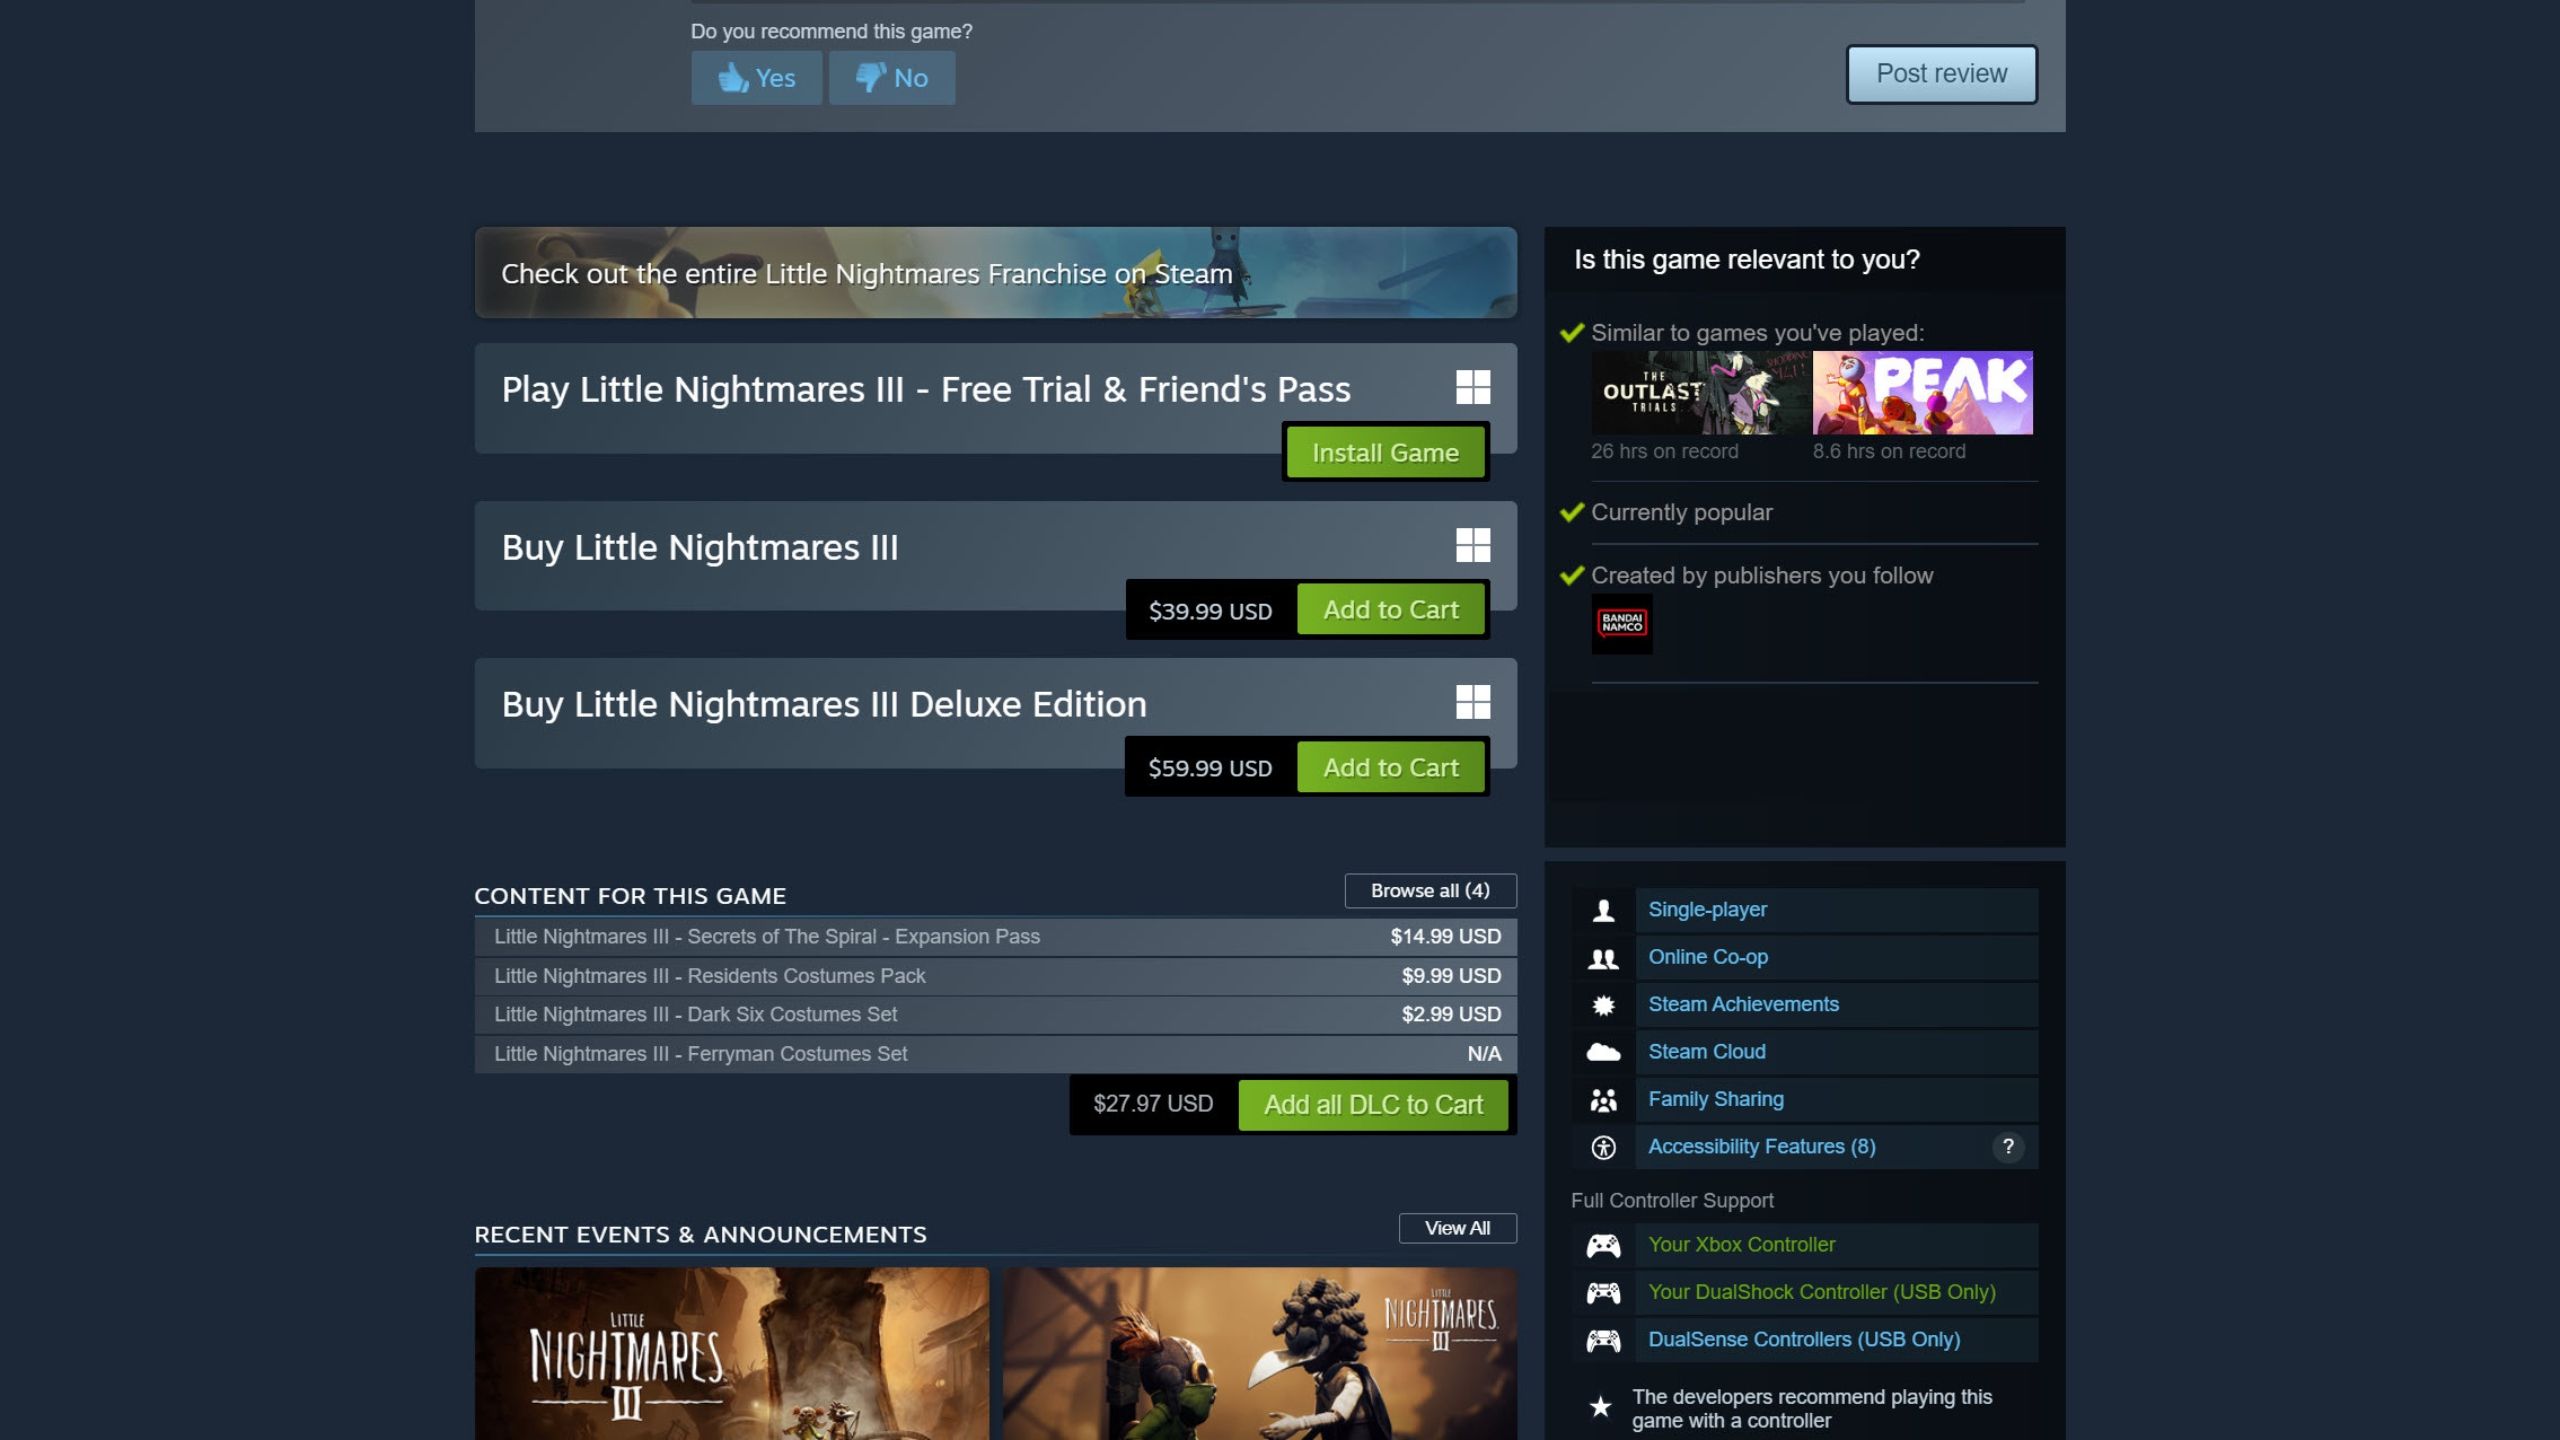Screen dimensions: 2560x1440
Task: Open Browse all (4) content listing
Action: point(1429,890)
